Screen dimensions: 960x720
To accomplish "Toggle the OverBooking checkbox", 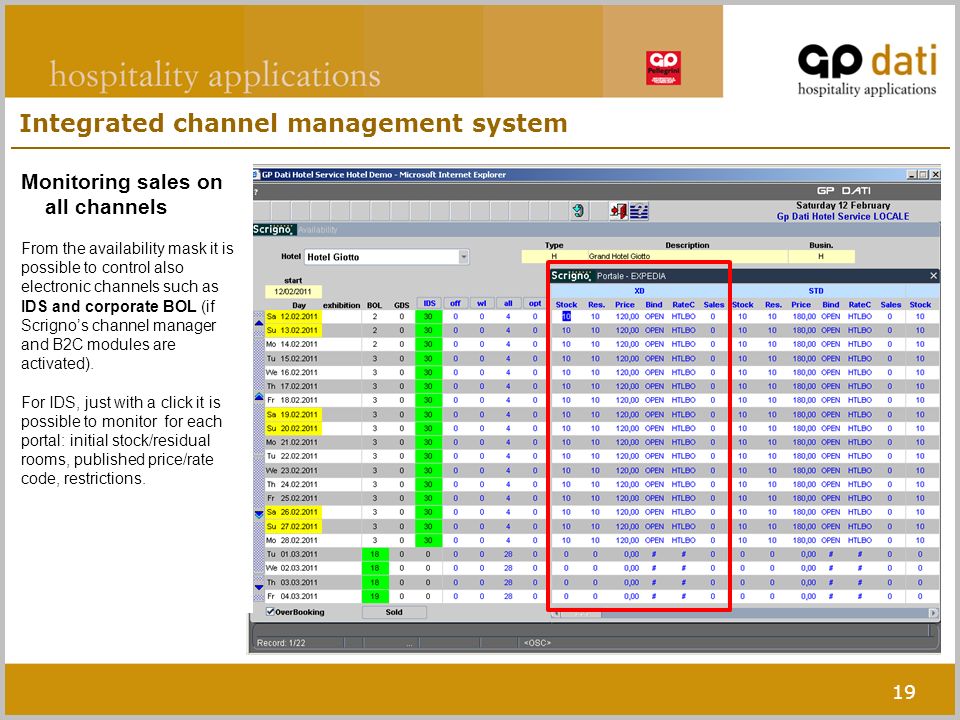I will (x=270, y=611).
